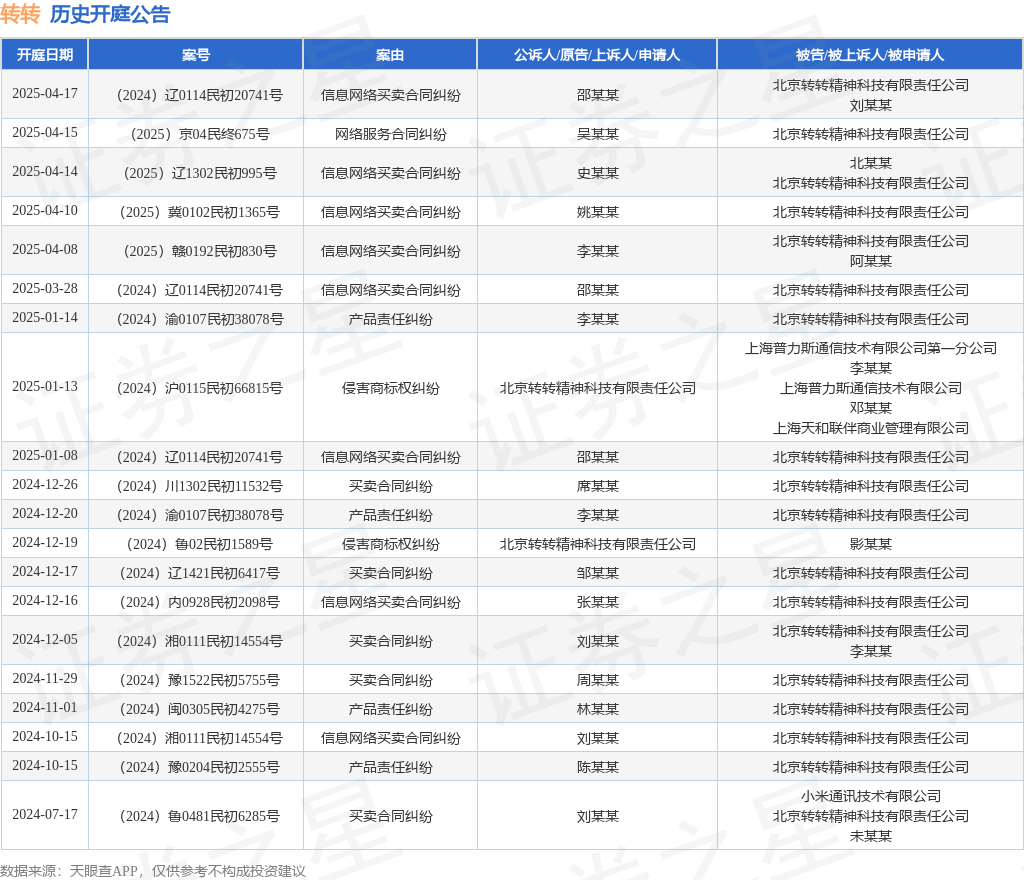
Task: Click 产品责任纠纷 in the 2024-11-01 row
Action: pos(391,709)
